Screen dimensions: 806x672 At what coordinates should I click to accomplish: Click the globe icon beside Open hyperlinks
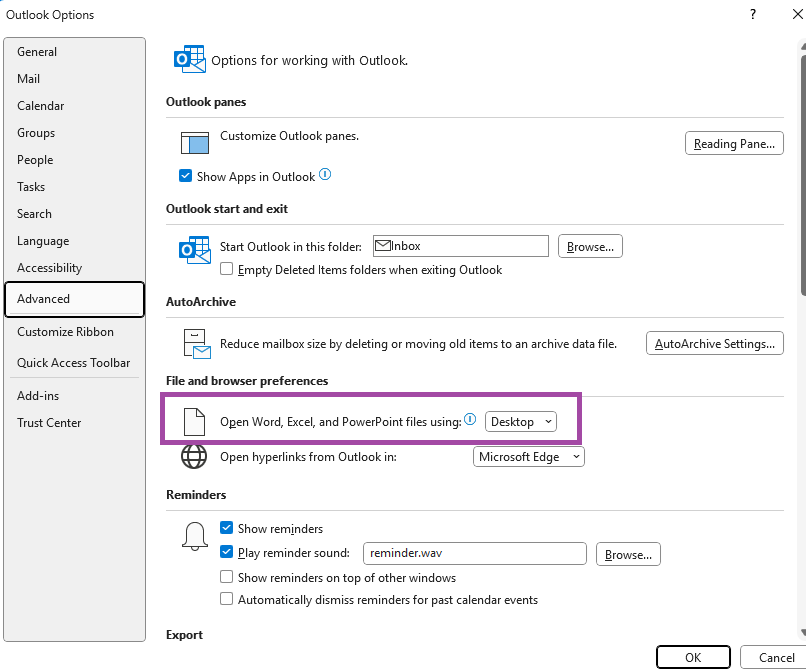click(194, 456)
